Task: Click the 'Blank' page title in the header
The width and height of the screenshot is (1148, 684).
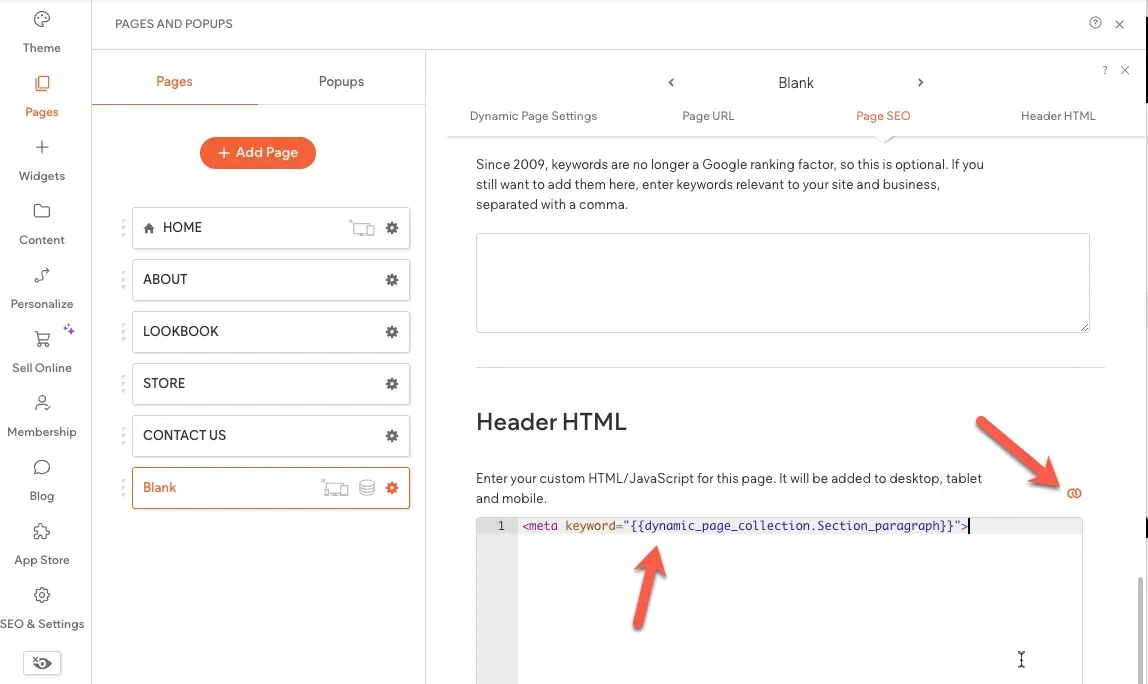Action: (796, 83)
